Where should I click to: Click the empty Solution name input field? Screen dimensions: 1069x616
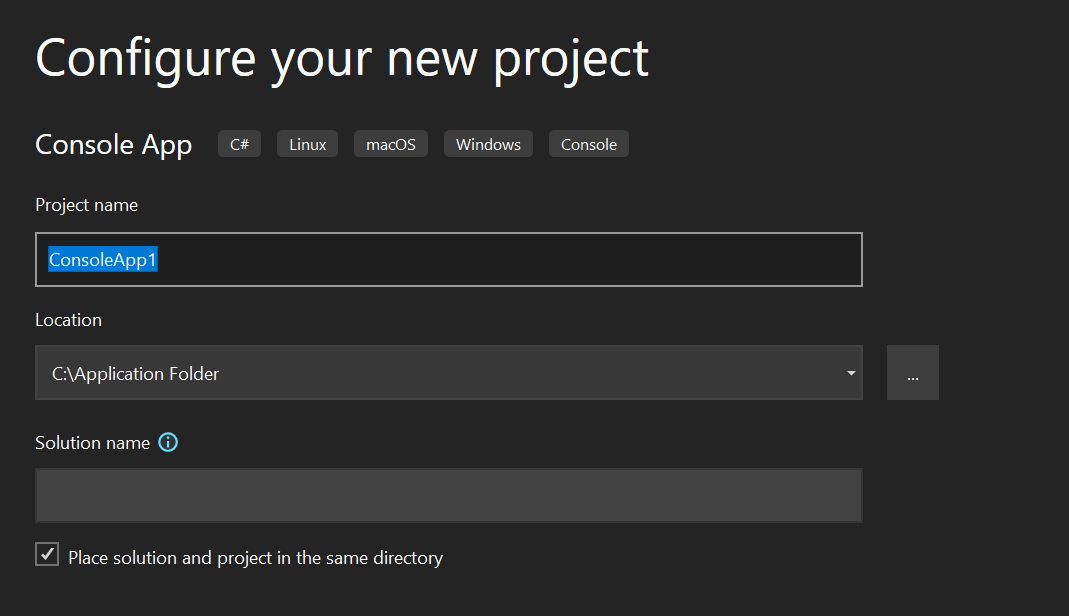(x=450, y=495)
